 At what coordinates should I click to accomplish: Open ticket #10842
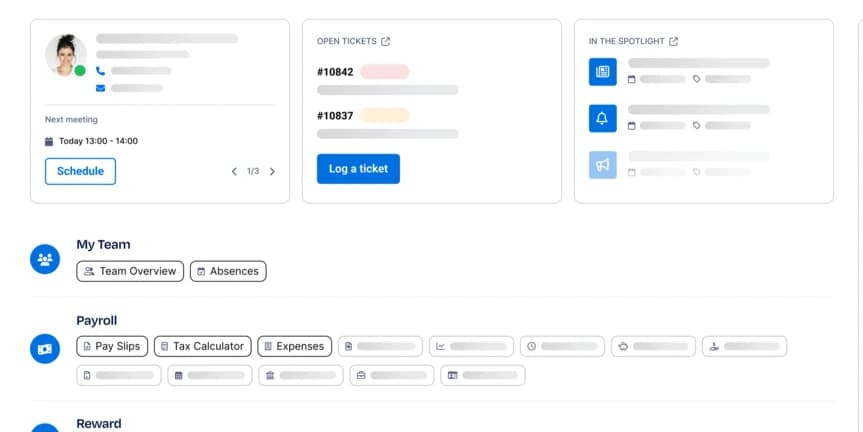point(335,72)
